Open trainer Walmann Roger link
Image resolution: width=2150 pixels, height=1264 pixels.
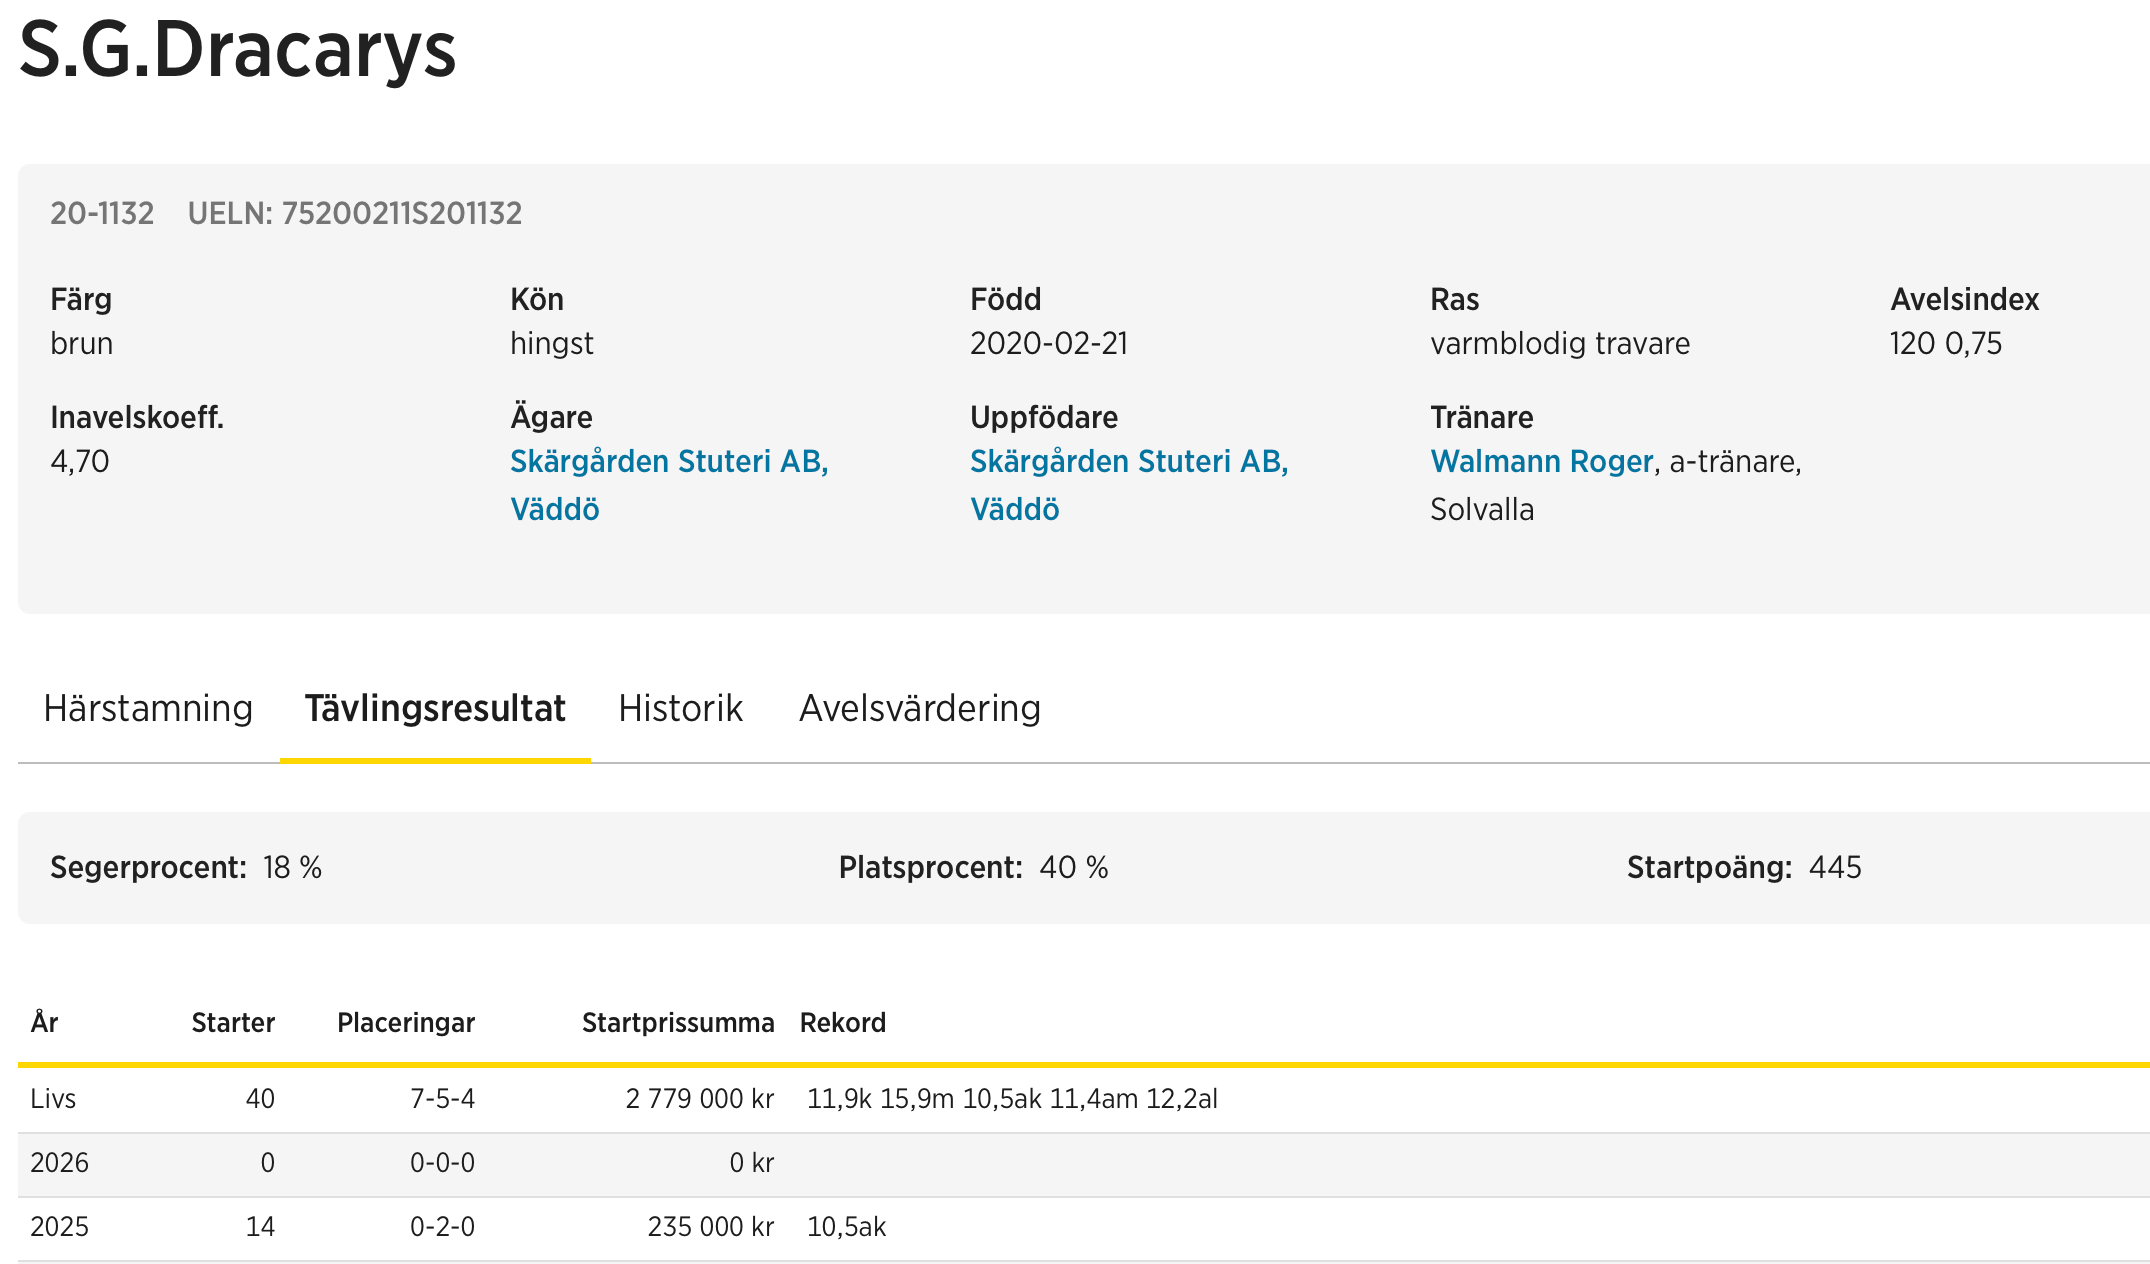tap(1541, 461)
